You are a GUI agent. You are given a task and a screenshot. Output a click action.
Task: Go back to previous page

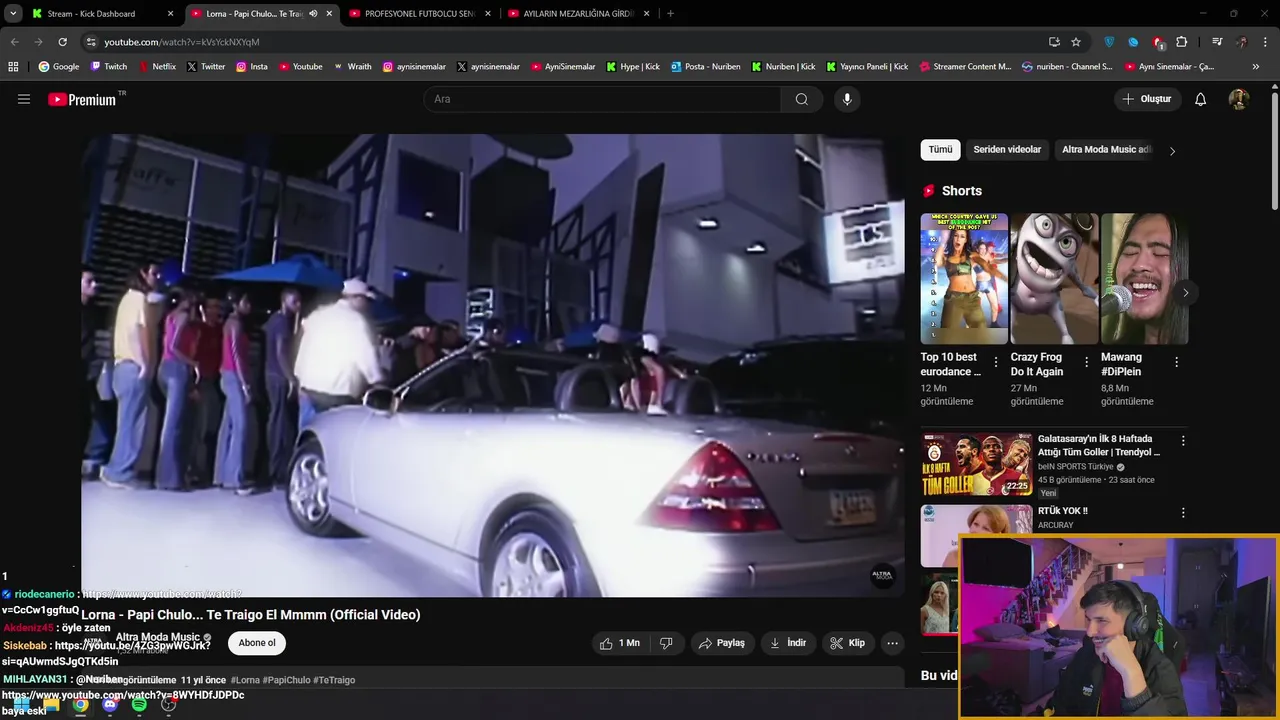click(14, 42)
